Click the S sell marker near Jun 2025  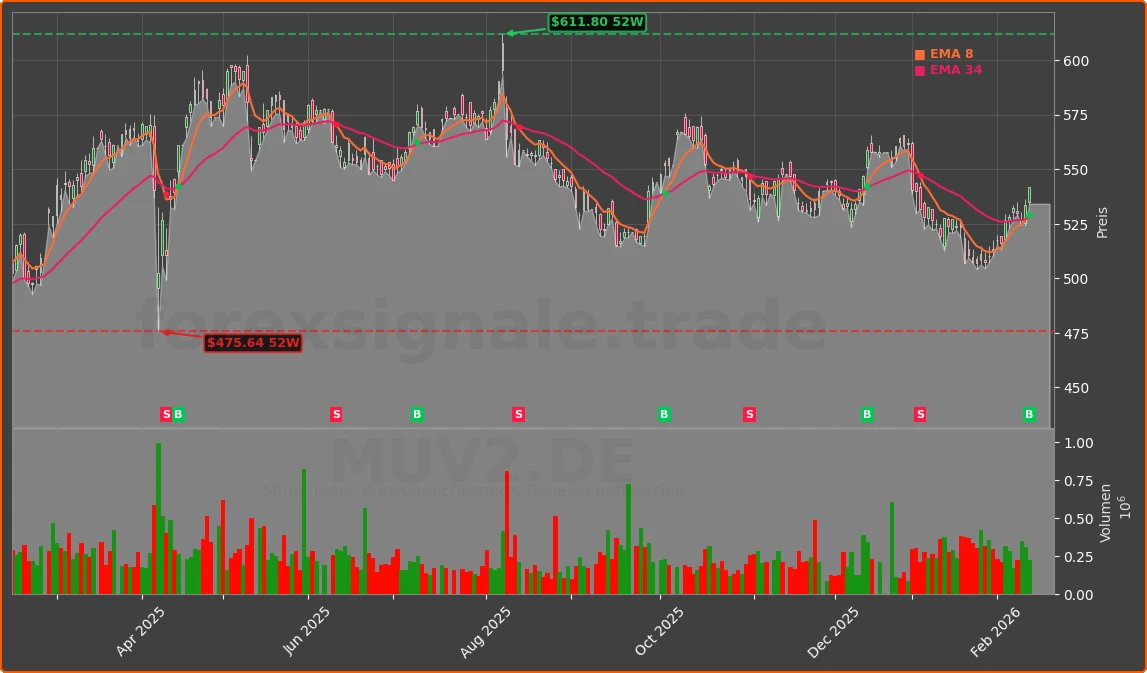pos(337,414)
